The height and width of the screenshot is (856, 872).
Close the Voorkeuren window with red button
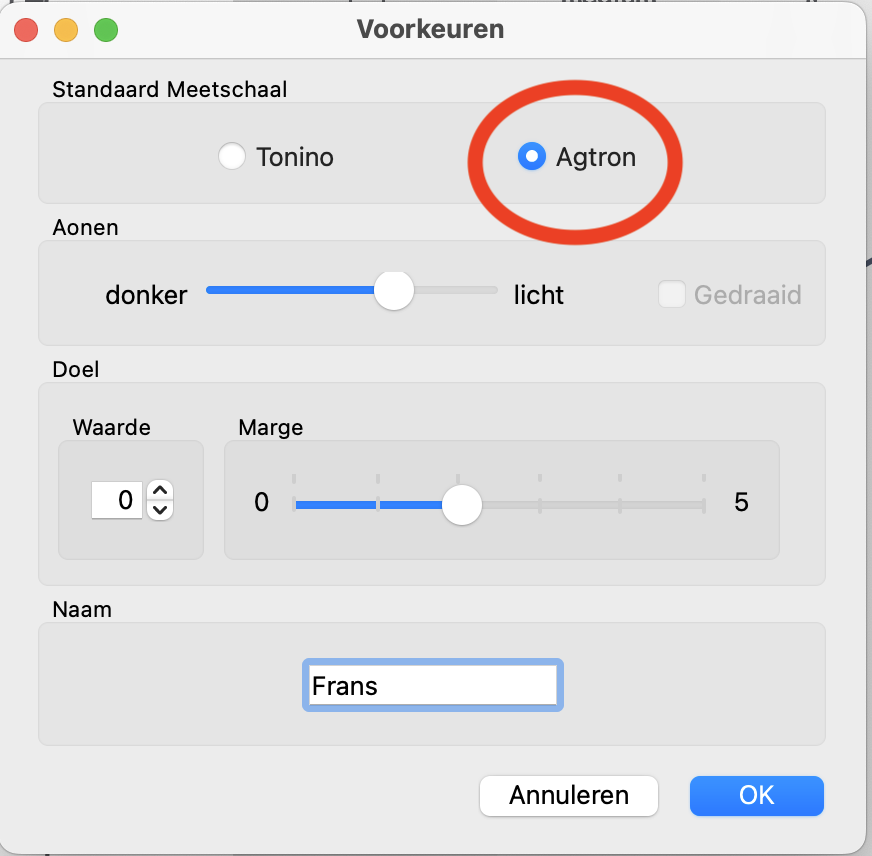pyautogui.click(x=26, y=30)
